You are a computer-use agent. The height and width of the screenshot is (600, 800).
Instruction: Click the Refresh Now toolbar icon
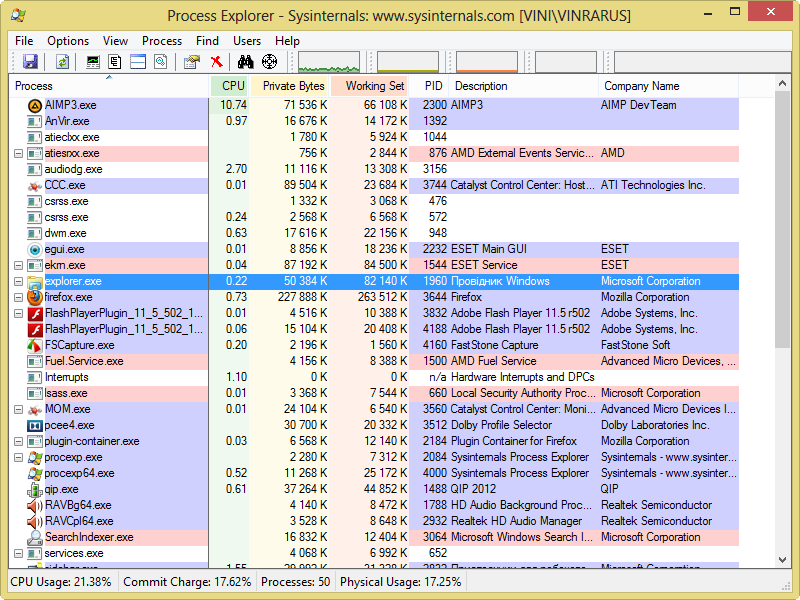62,62
